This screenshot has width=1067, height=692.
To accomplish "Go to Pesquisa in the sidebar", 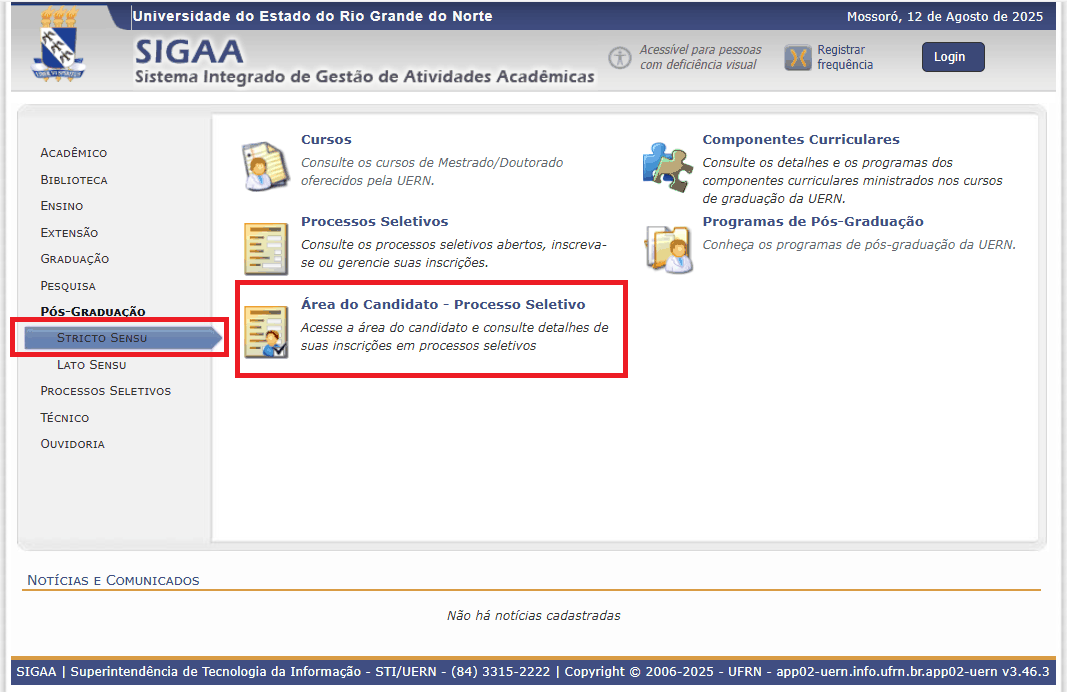I will click(x=68, y=286).
